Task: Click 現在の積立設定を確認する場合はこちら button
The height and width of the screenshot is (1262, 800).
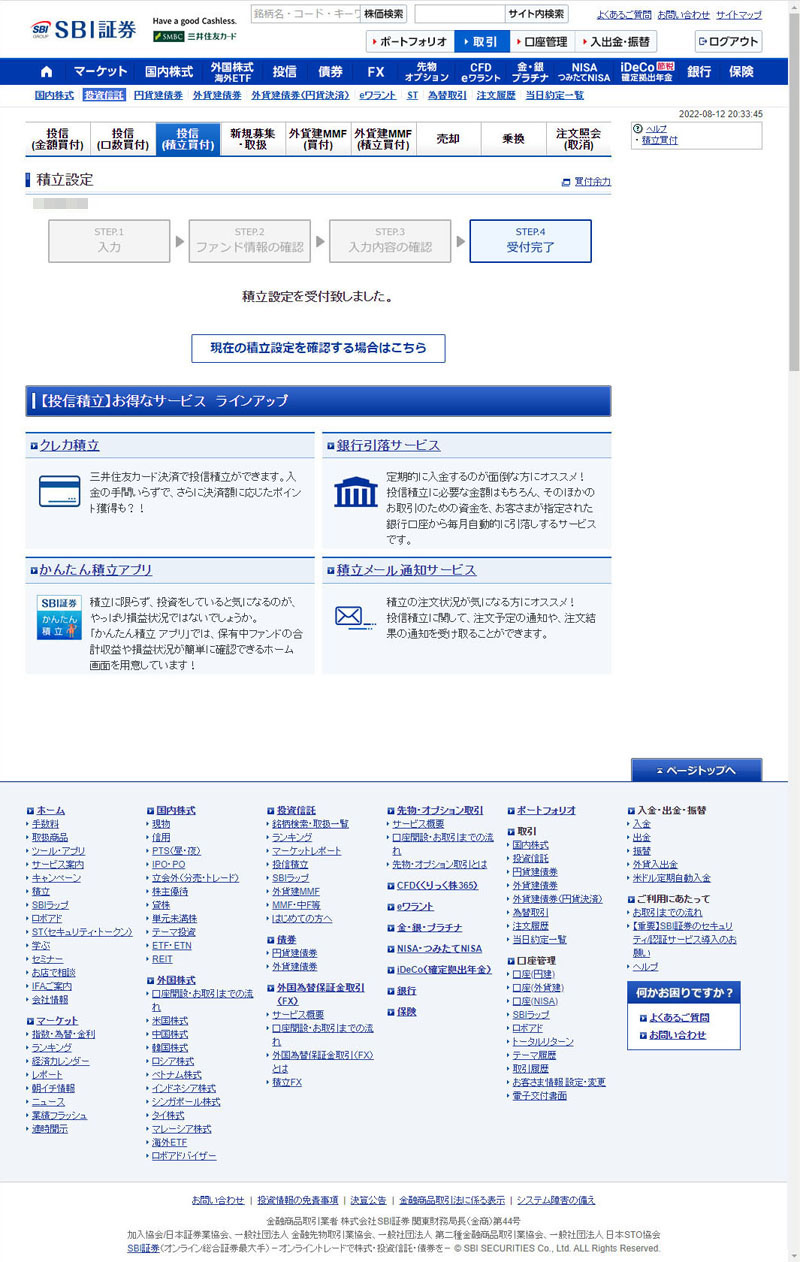Action: click(318, 348)
